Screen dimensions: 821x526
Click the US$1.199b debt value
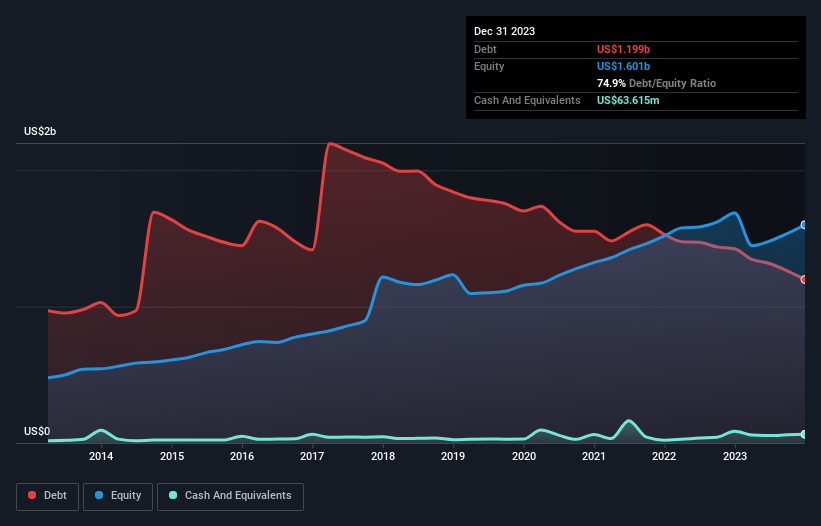[623, 49]
